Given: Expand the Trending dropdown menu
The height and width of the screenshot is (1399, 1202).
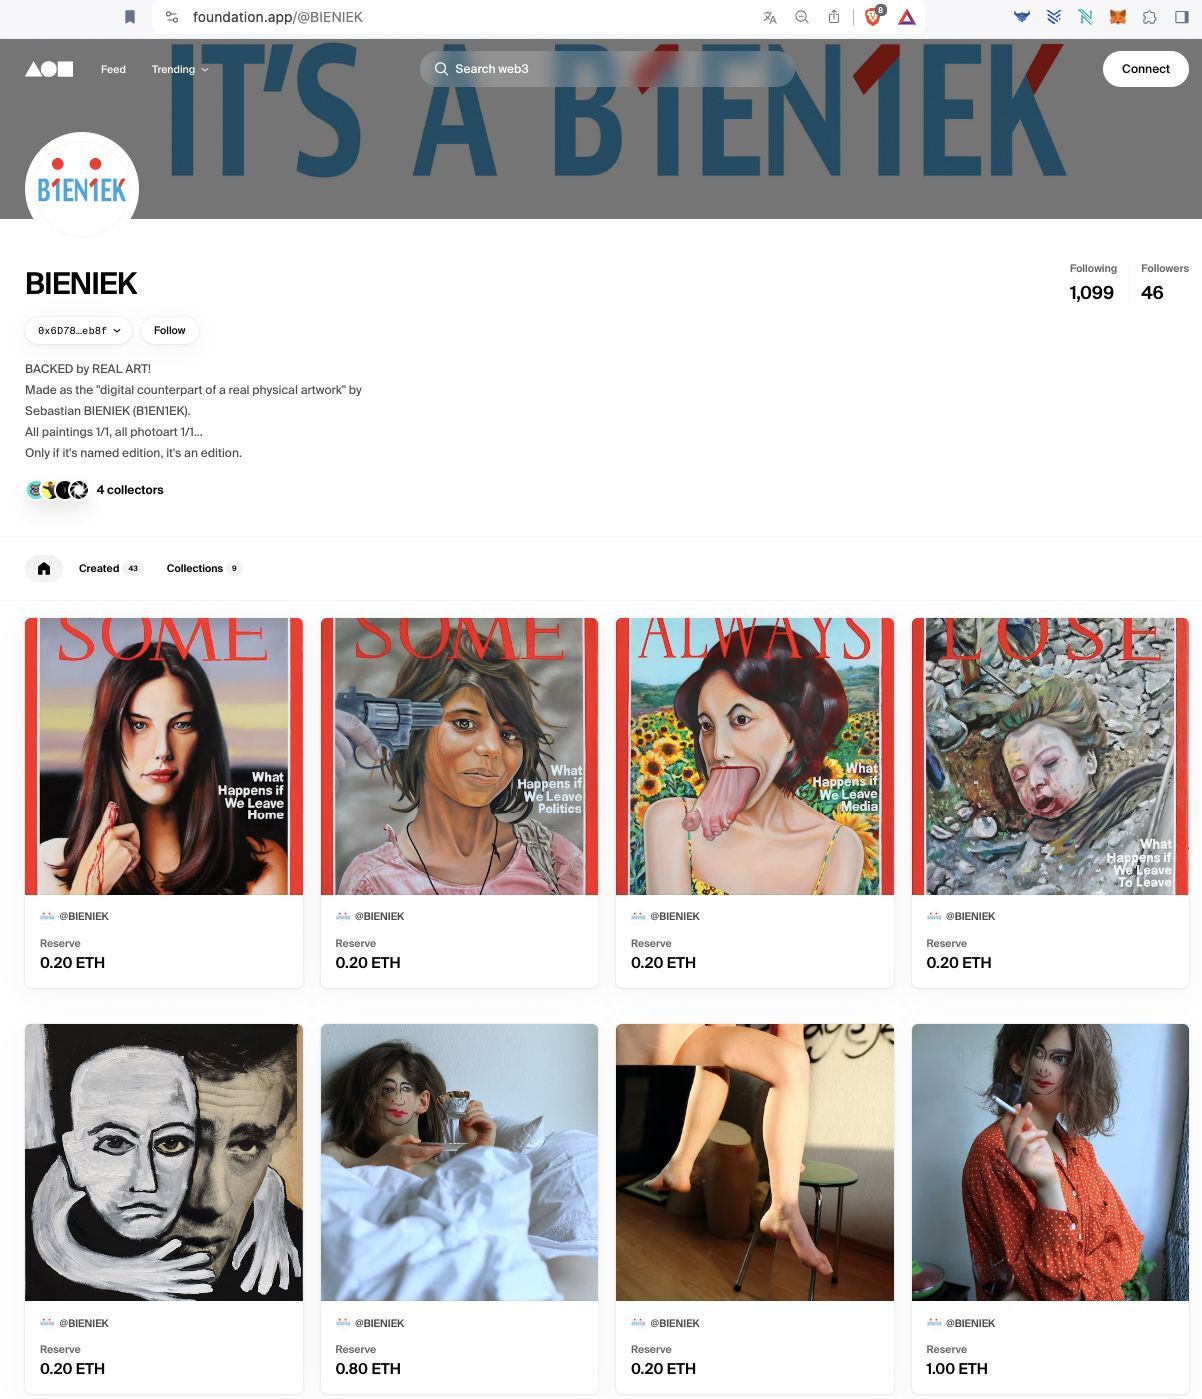Looking at the screenshot, I should pyautogui.click(x=180, y=69).
